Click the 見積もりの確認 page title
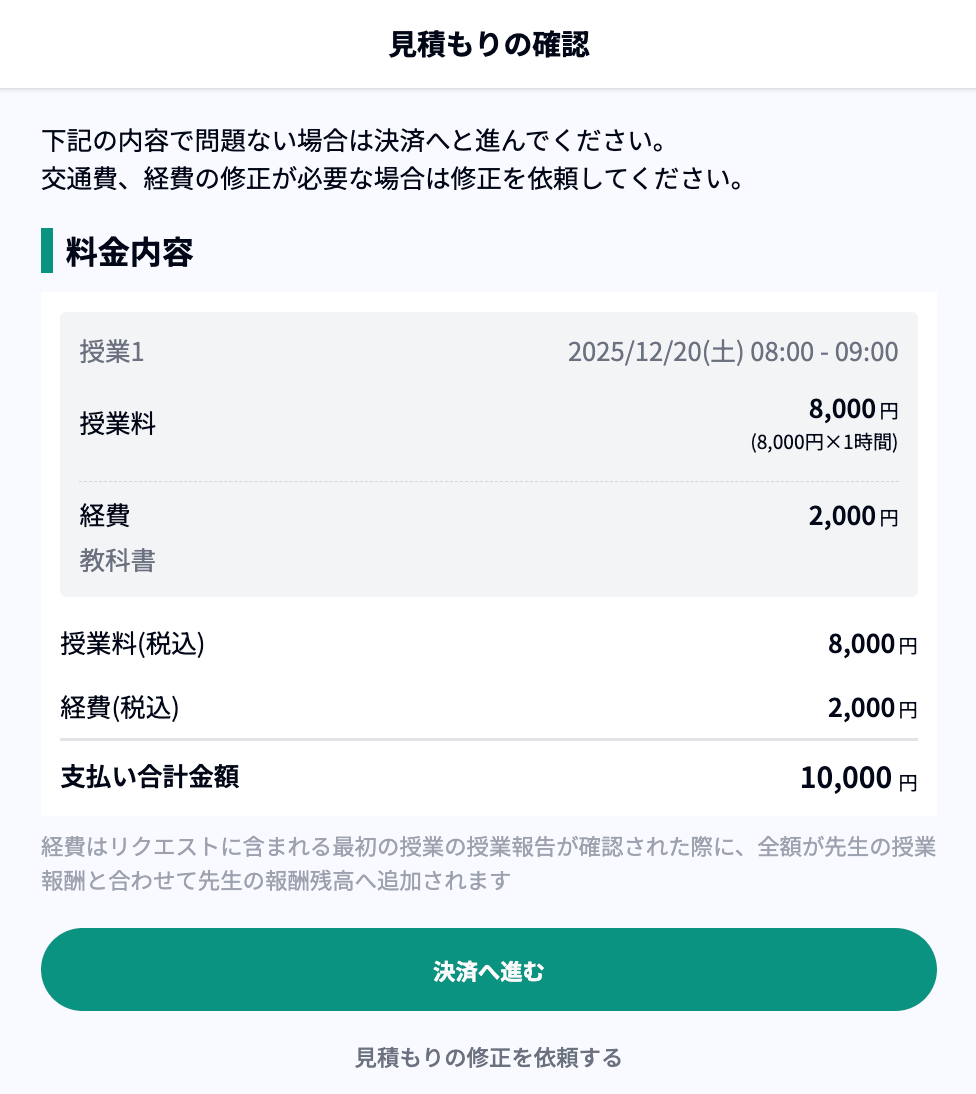This screenshot has width=976, height=1094. [488, 45]
